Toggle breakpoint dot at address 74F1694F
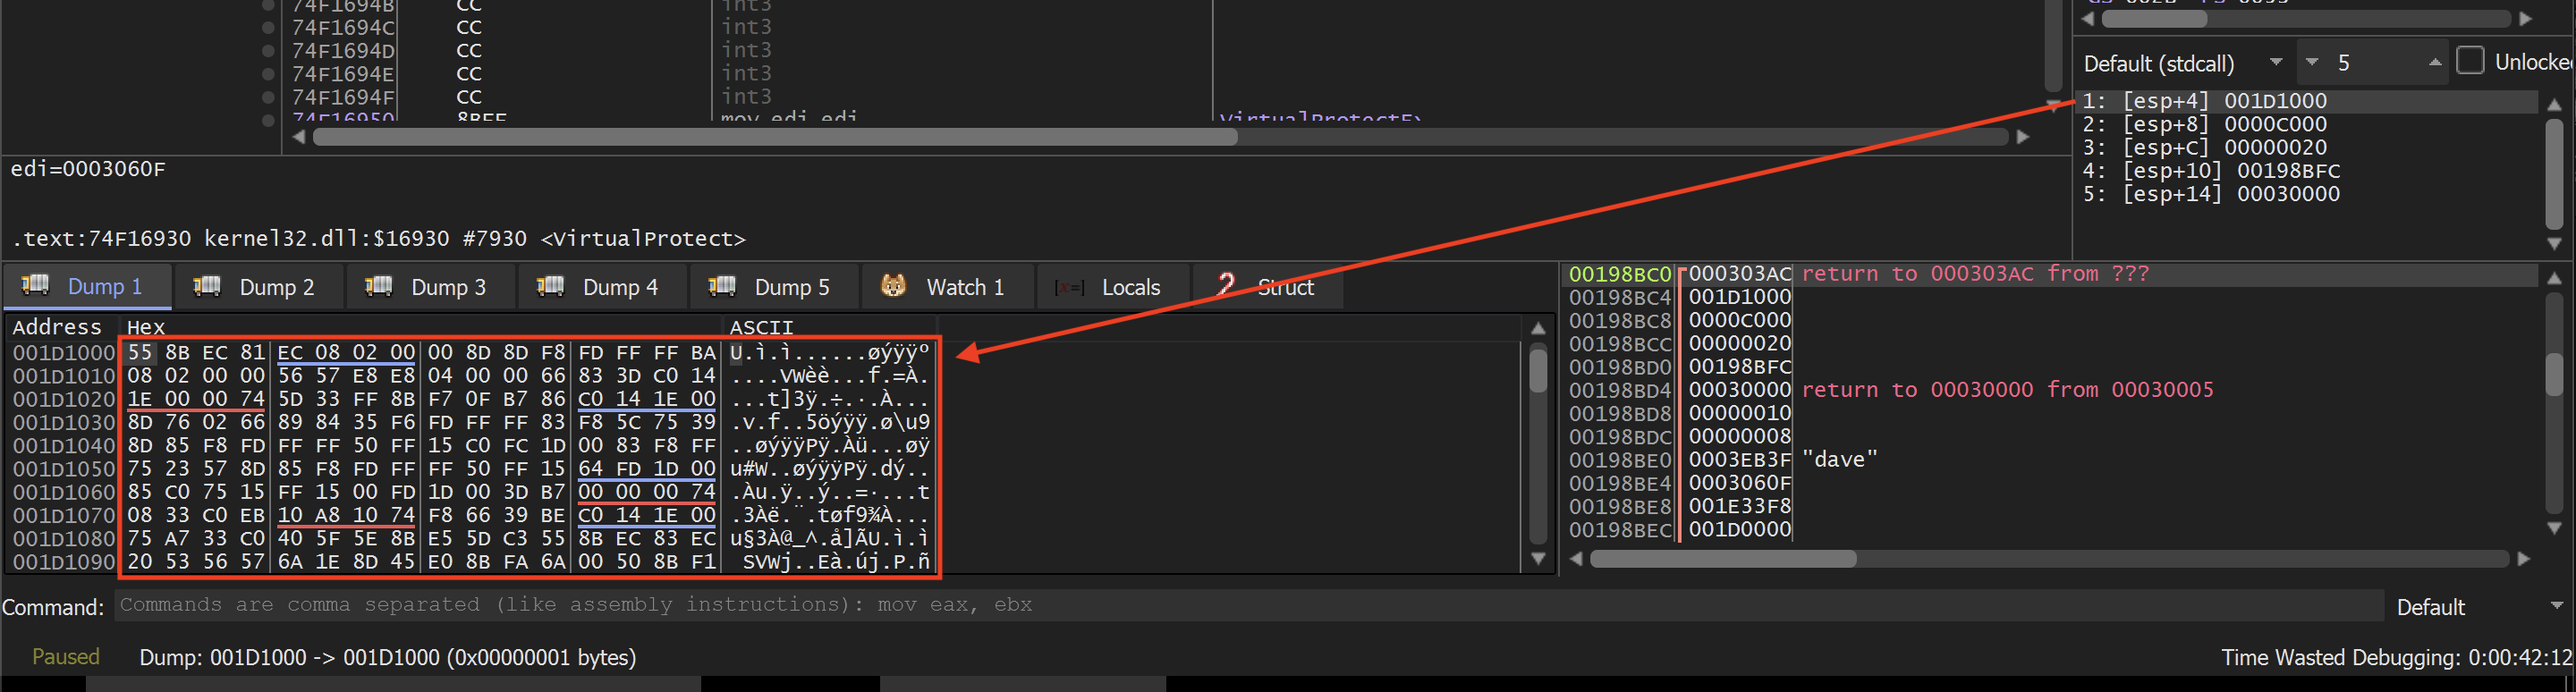 coord(268,97)
